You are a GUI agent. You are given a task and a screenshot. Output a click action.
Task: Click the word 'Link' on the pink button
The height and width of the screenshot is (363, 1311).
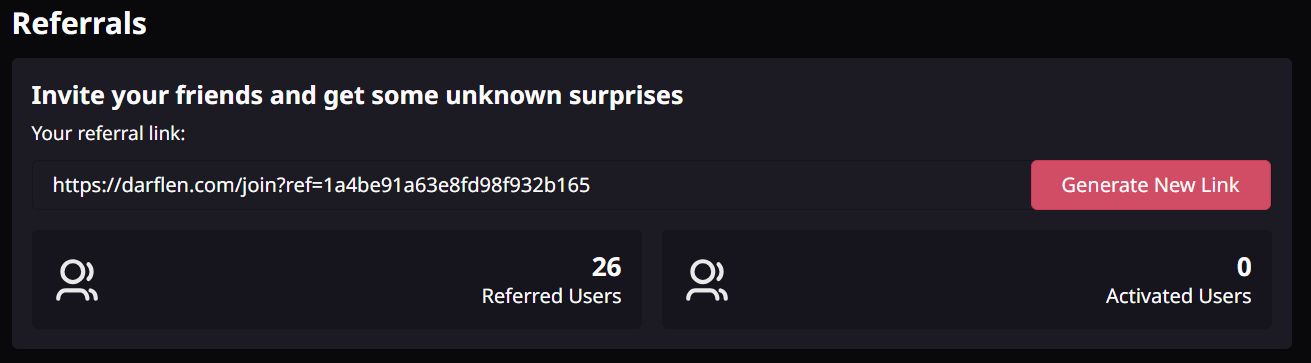[x=1222, y=185]
